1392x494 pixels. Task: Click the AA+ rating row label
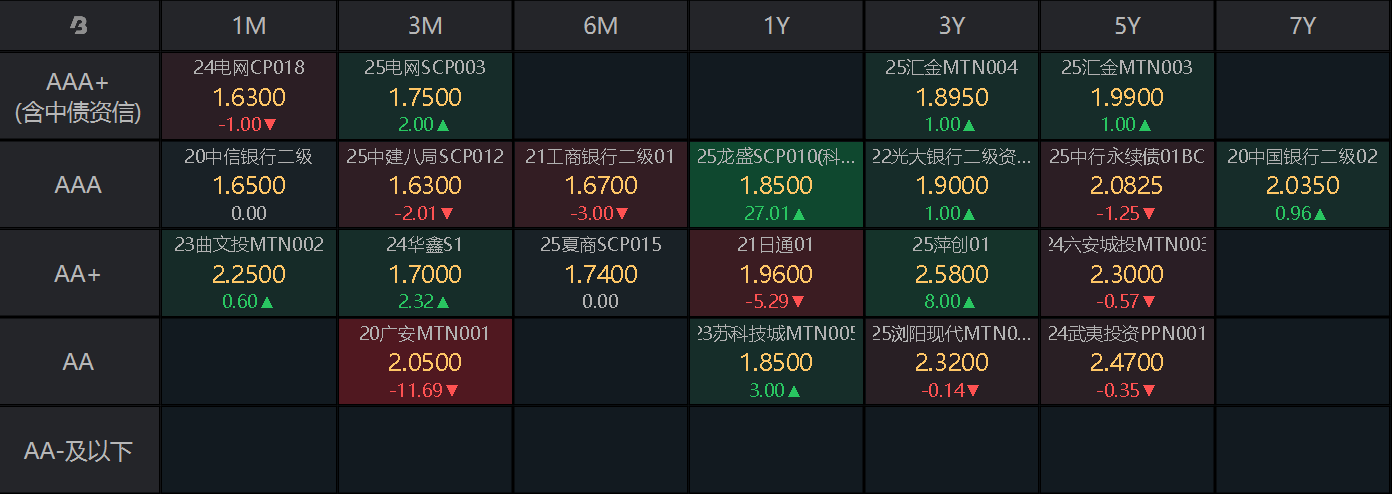79,273
